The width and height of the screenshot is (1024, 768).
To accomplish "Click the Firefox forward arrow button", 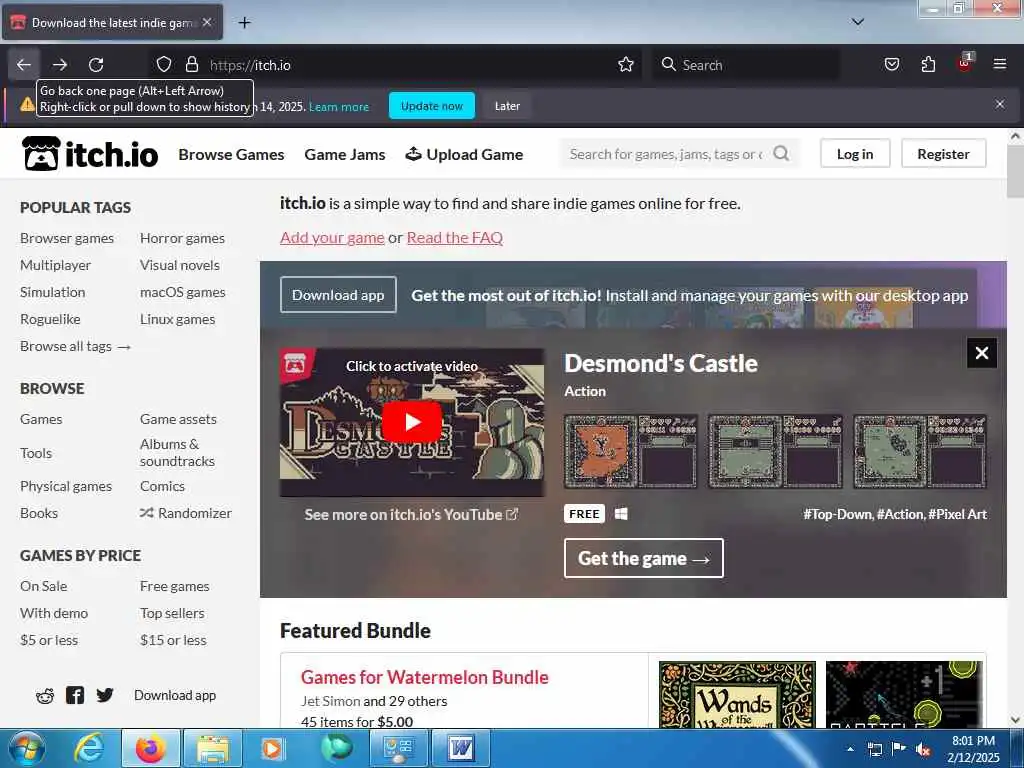I will [60, 65].
